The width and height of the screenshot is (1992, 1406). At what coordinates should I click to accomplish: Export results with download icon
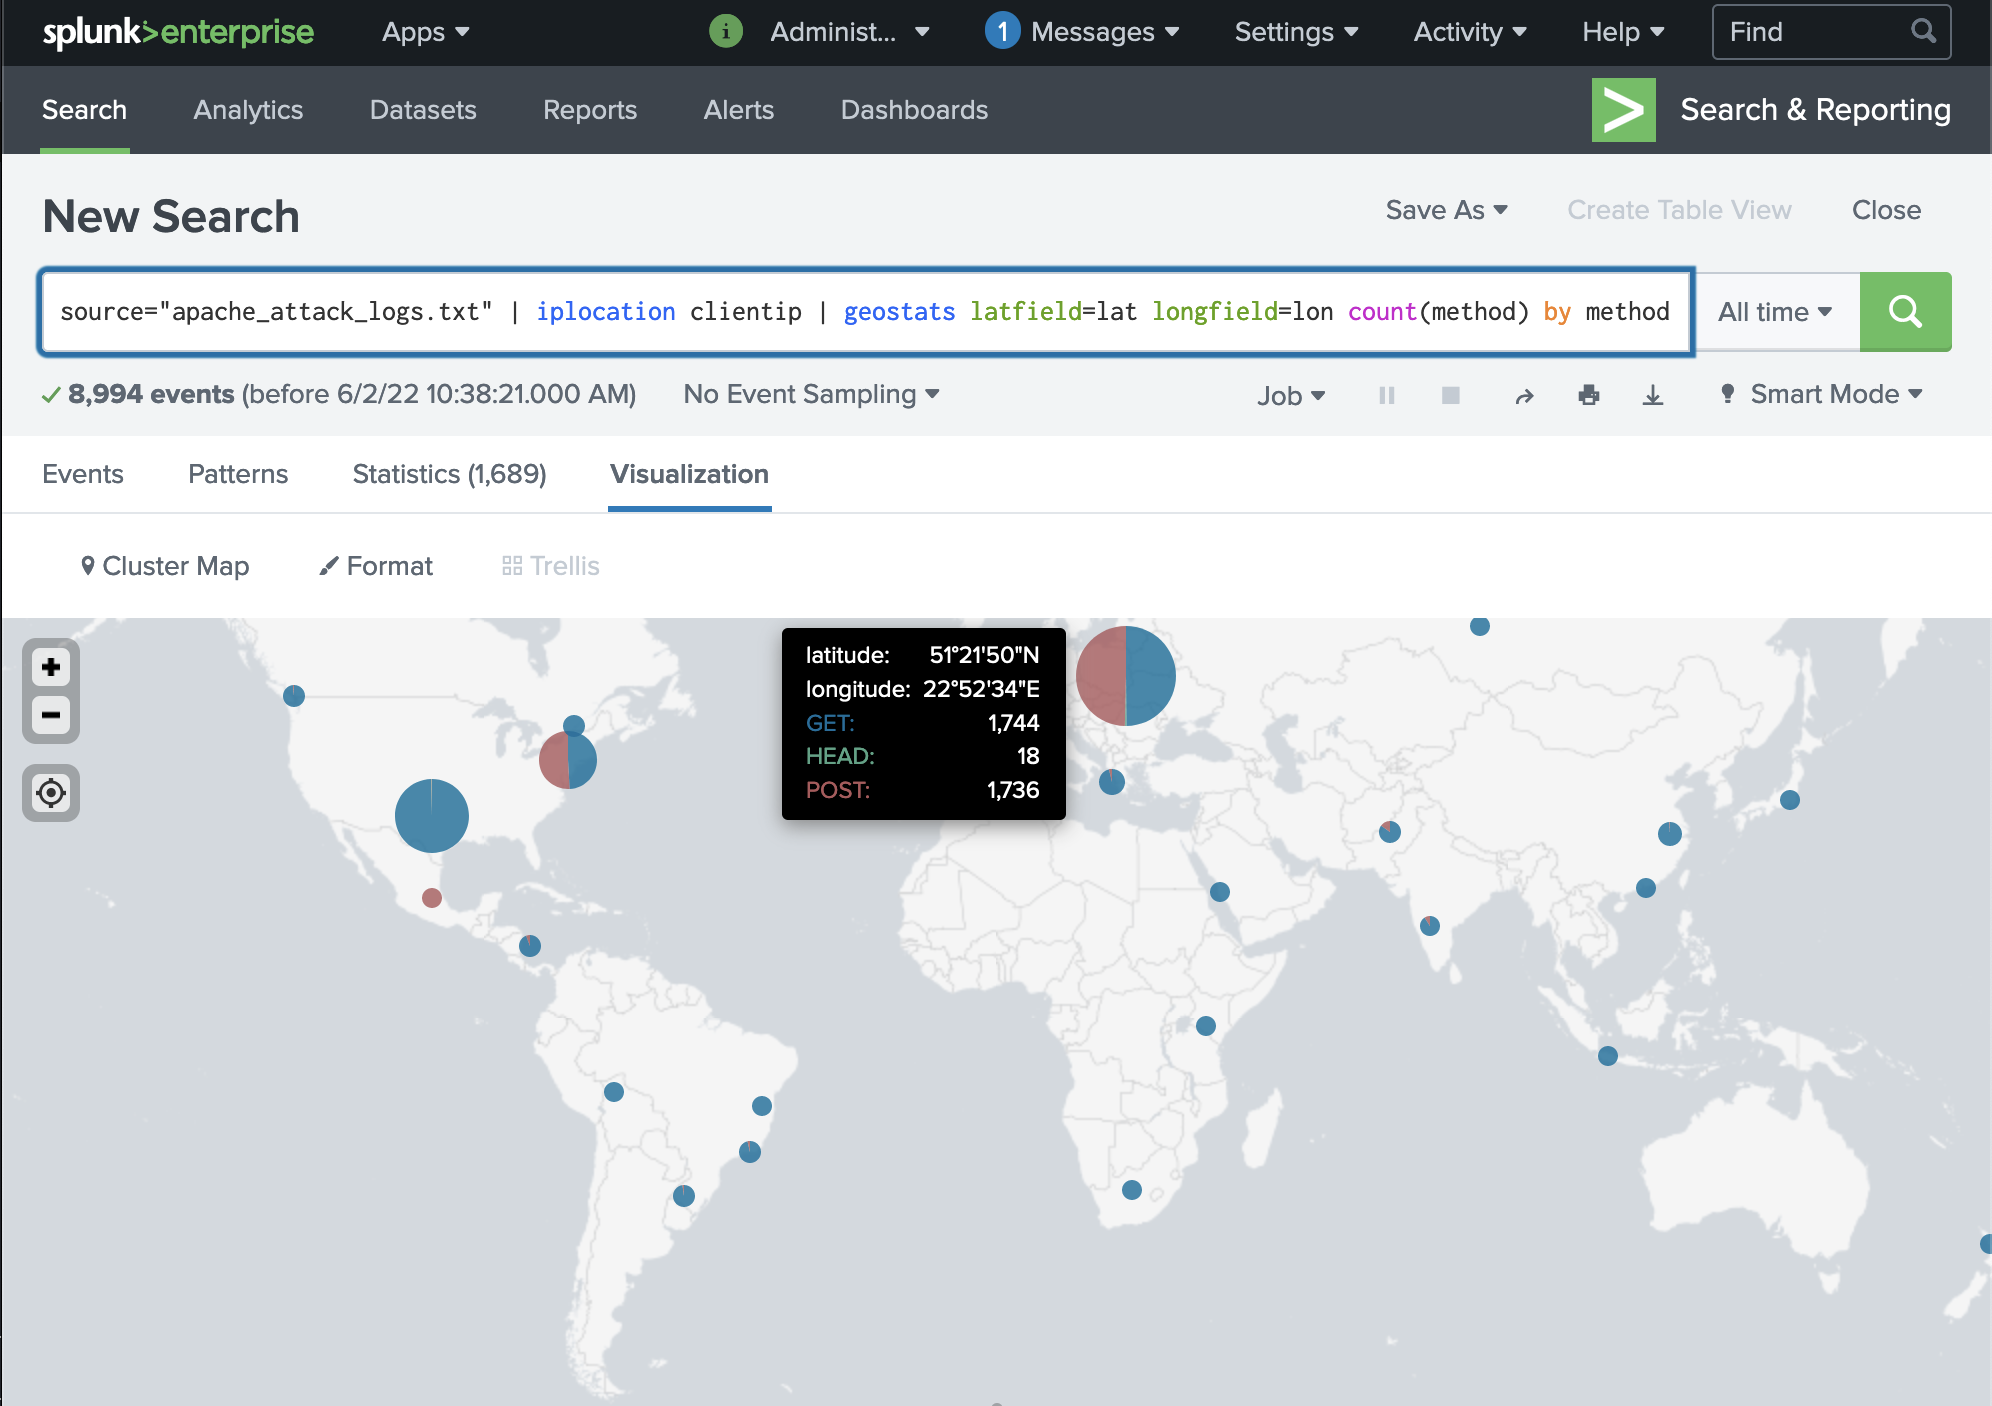click(x=1652, y=395)
